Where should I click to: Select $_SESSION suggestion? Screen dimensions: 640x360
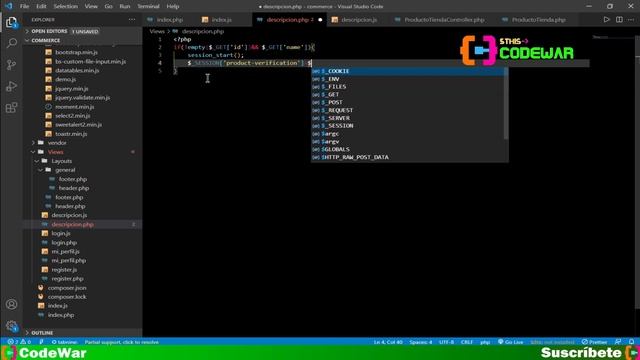coord(409,126)
